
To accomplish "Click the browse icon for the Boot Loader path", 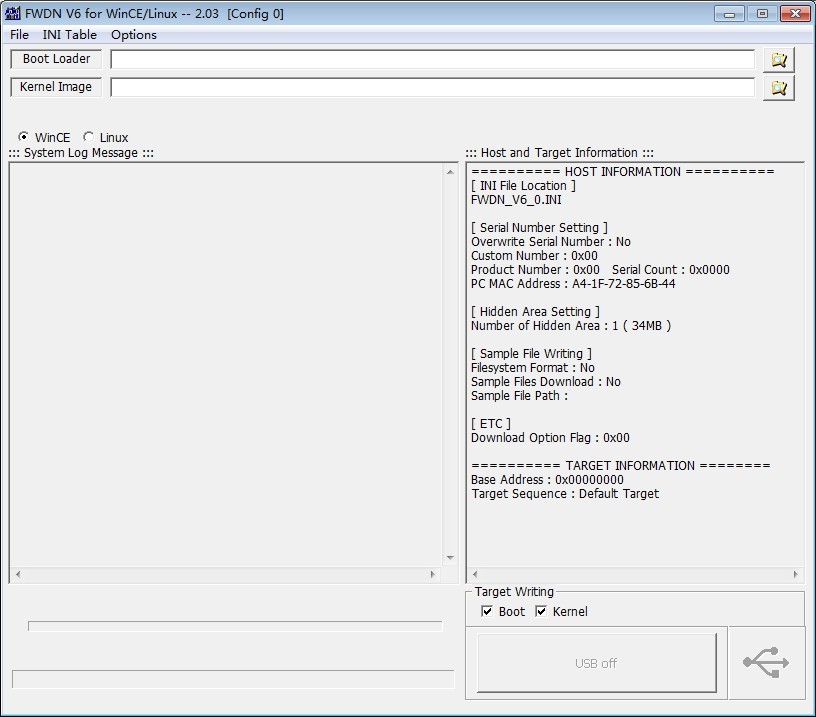I will point(779,60).
